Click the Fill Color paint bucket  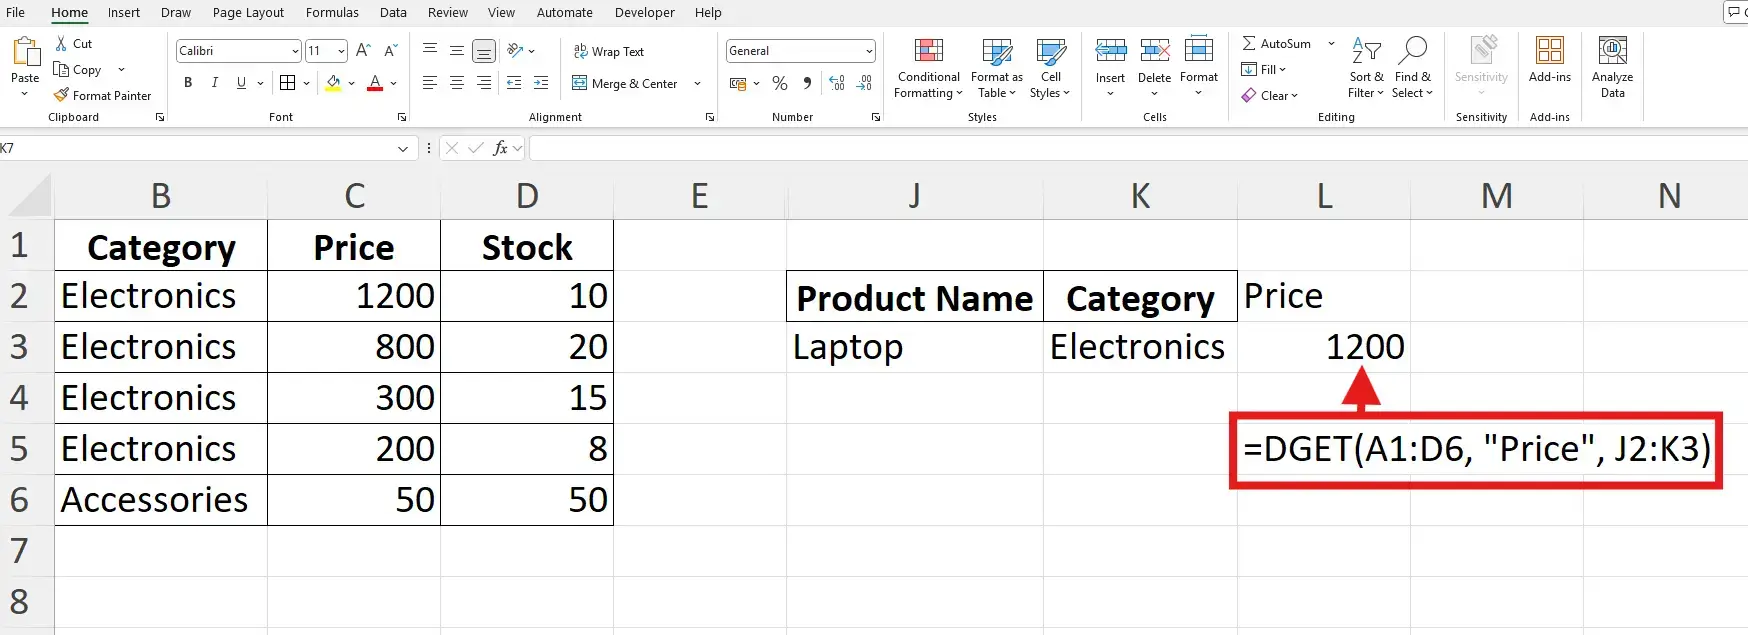(334, 83)
